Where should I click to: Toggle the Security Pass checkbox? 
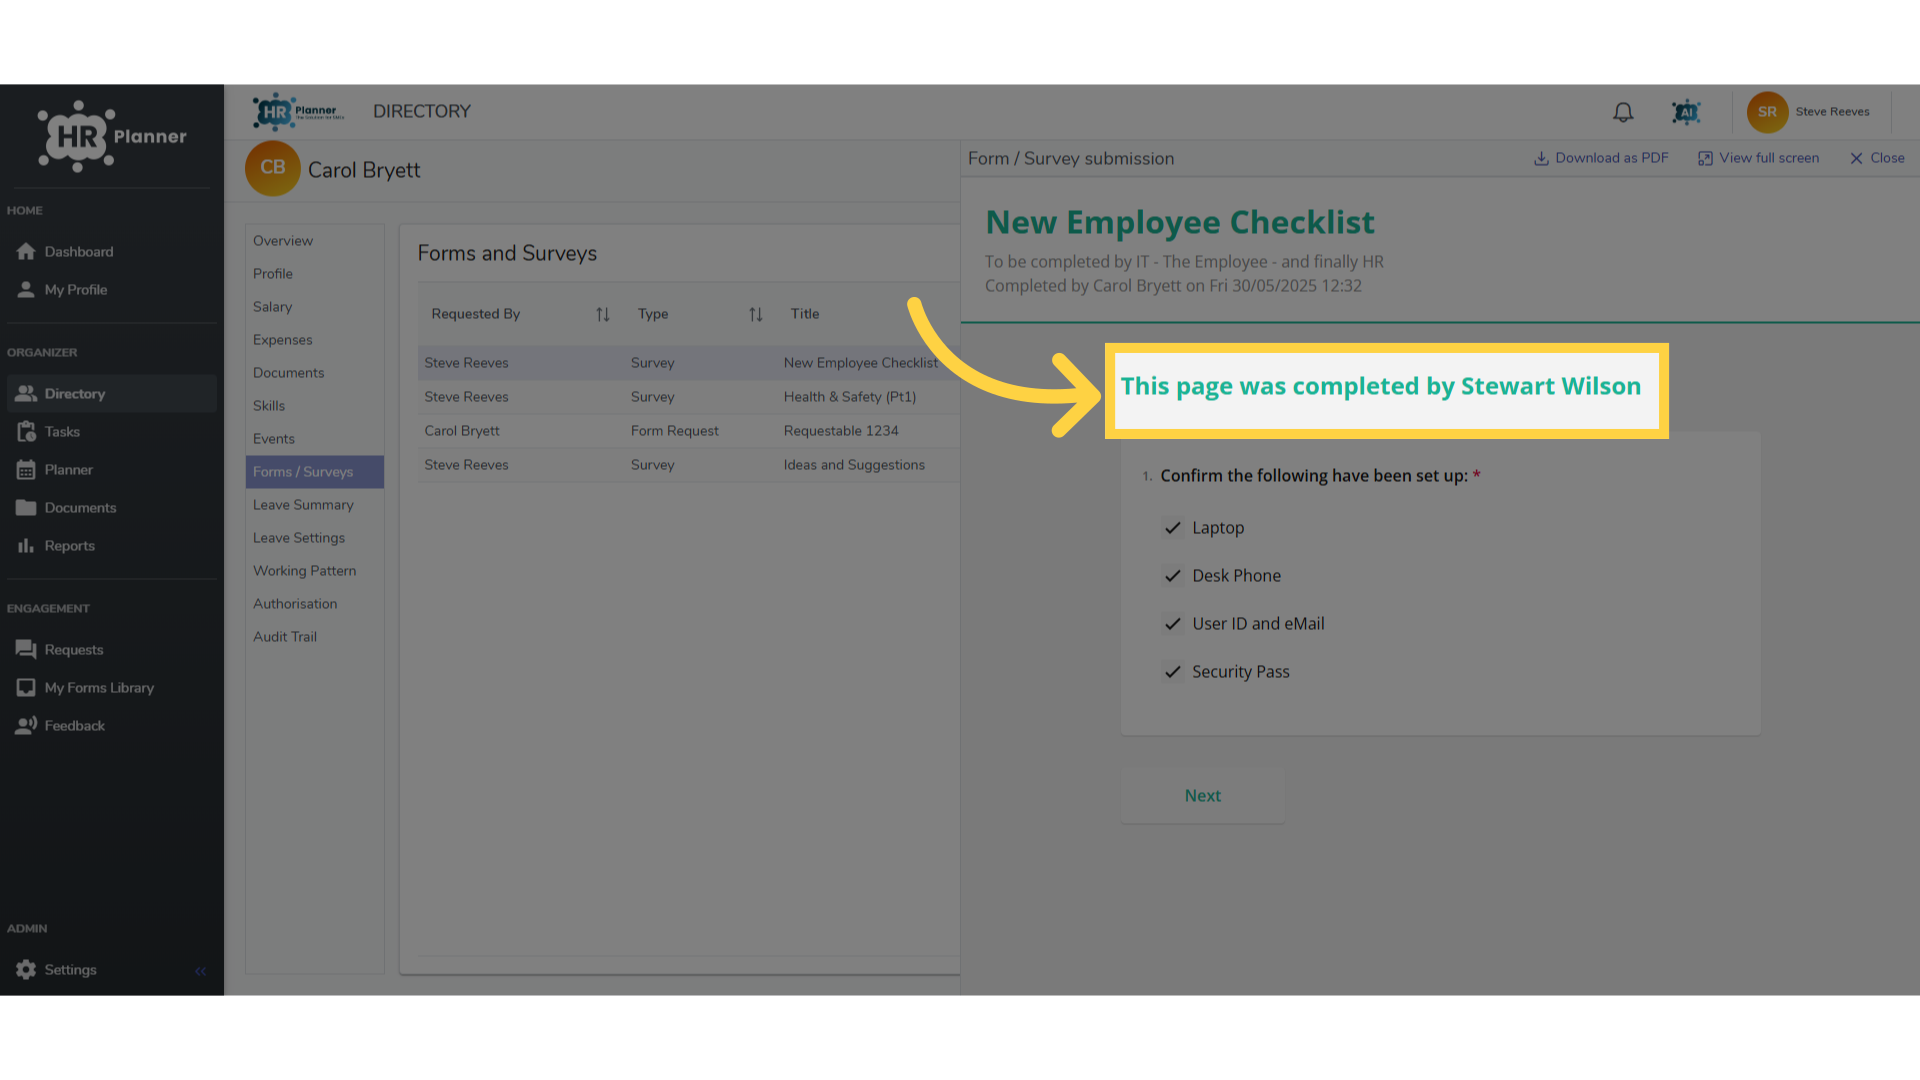coord(1173,672)
